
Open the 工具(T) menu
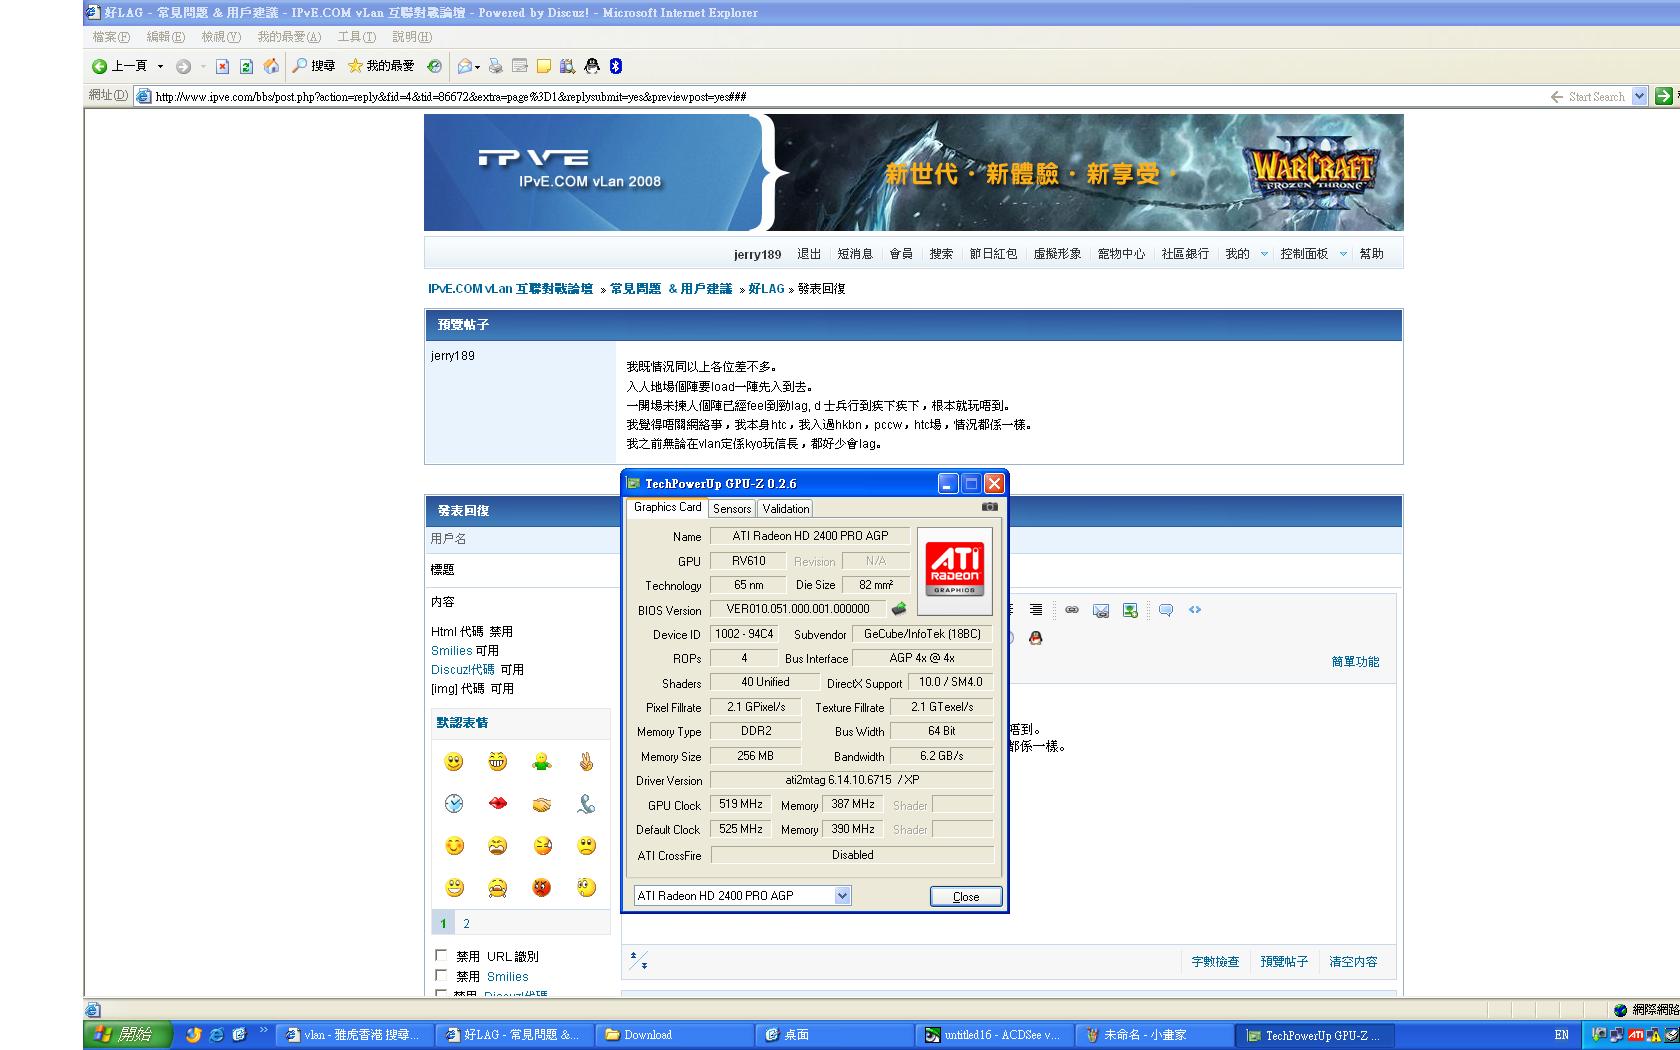tap(356, 37)
